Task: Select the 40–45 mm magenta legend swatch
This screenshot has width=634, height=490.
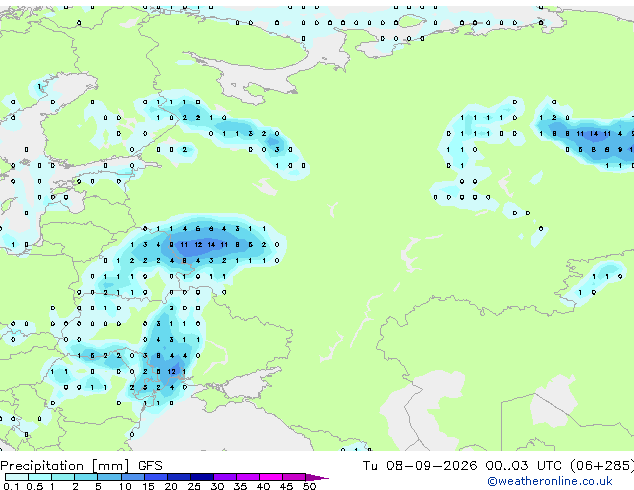Action: (271, 477)
